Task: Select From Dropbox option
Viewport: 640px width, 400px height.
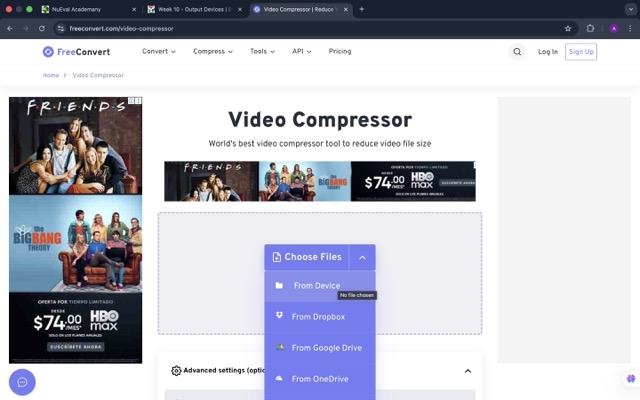Action: point(320,317)
